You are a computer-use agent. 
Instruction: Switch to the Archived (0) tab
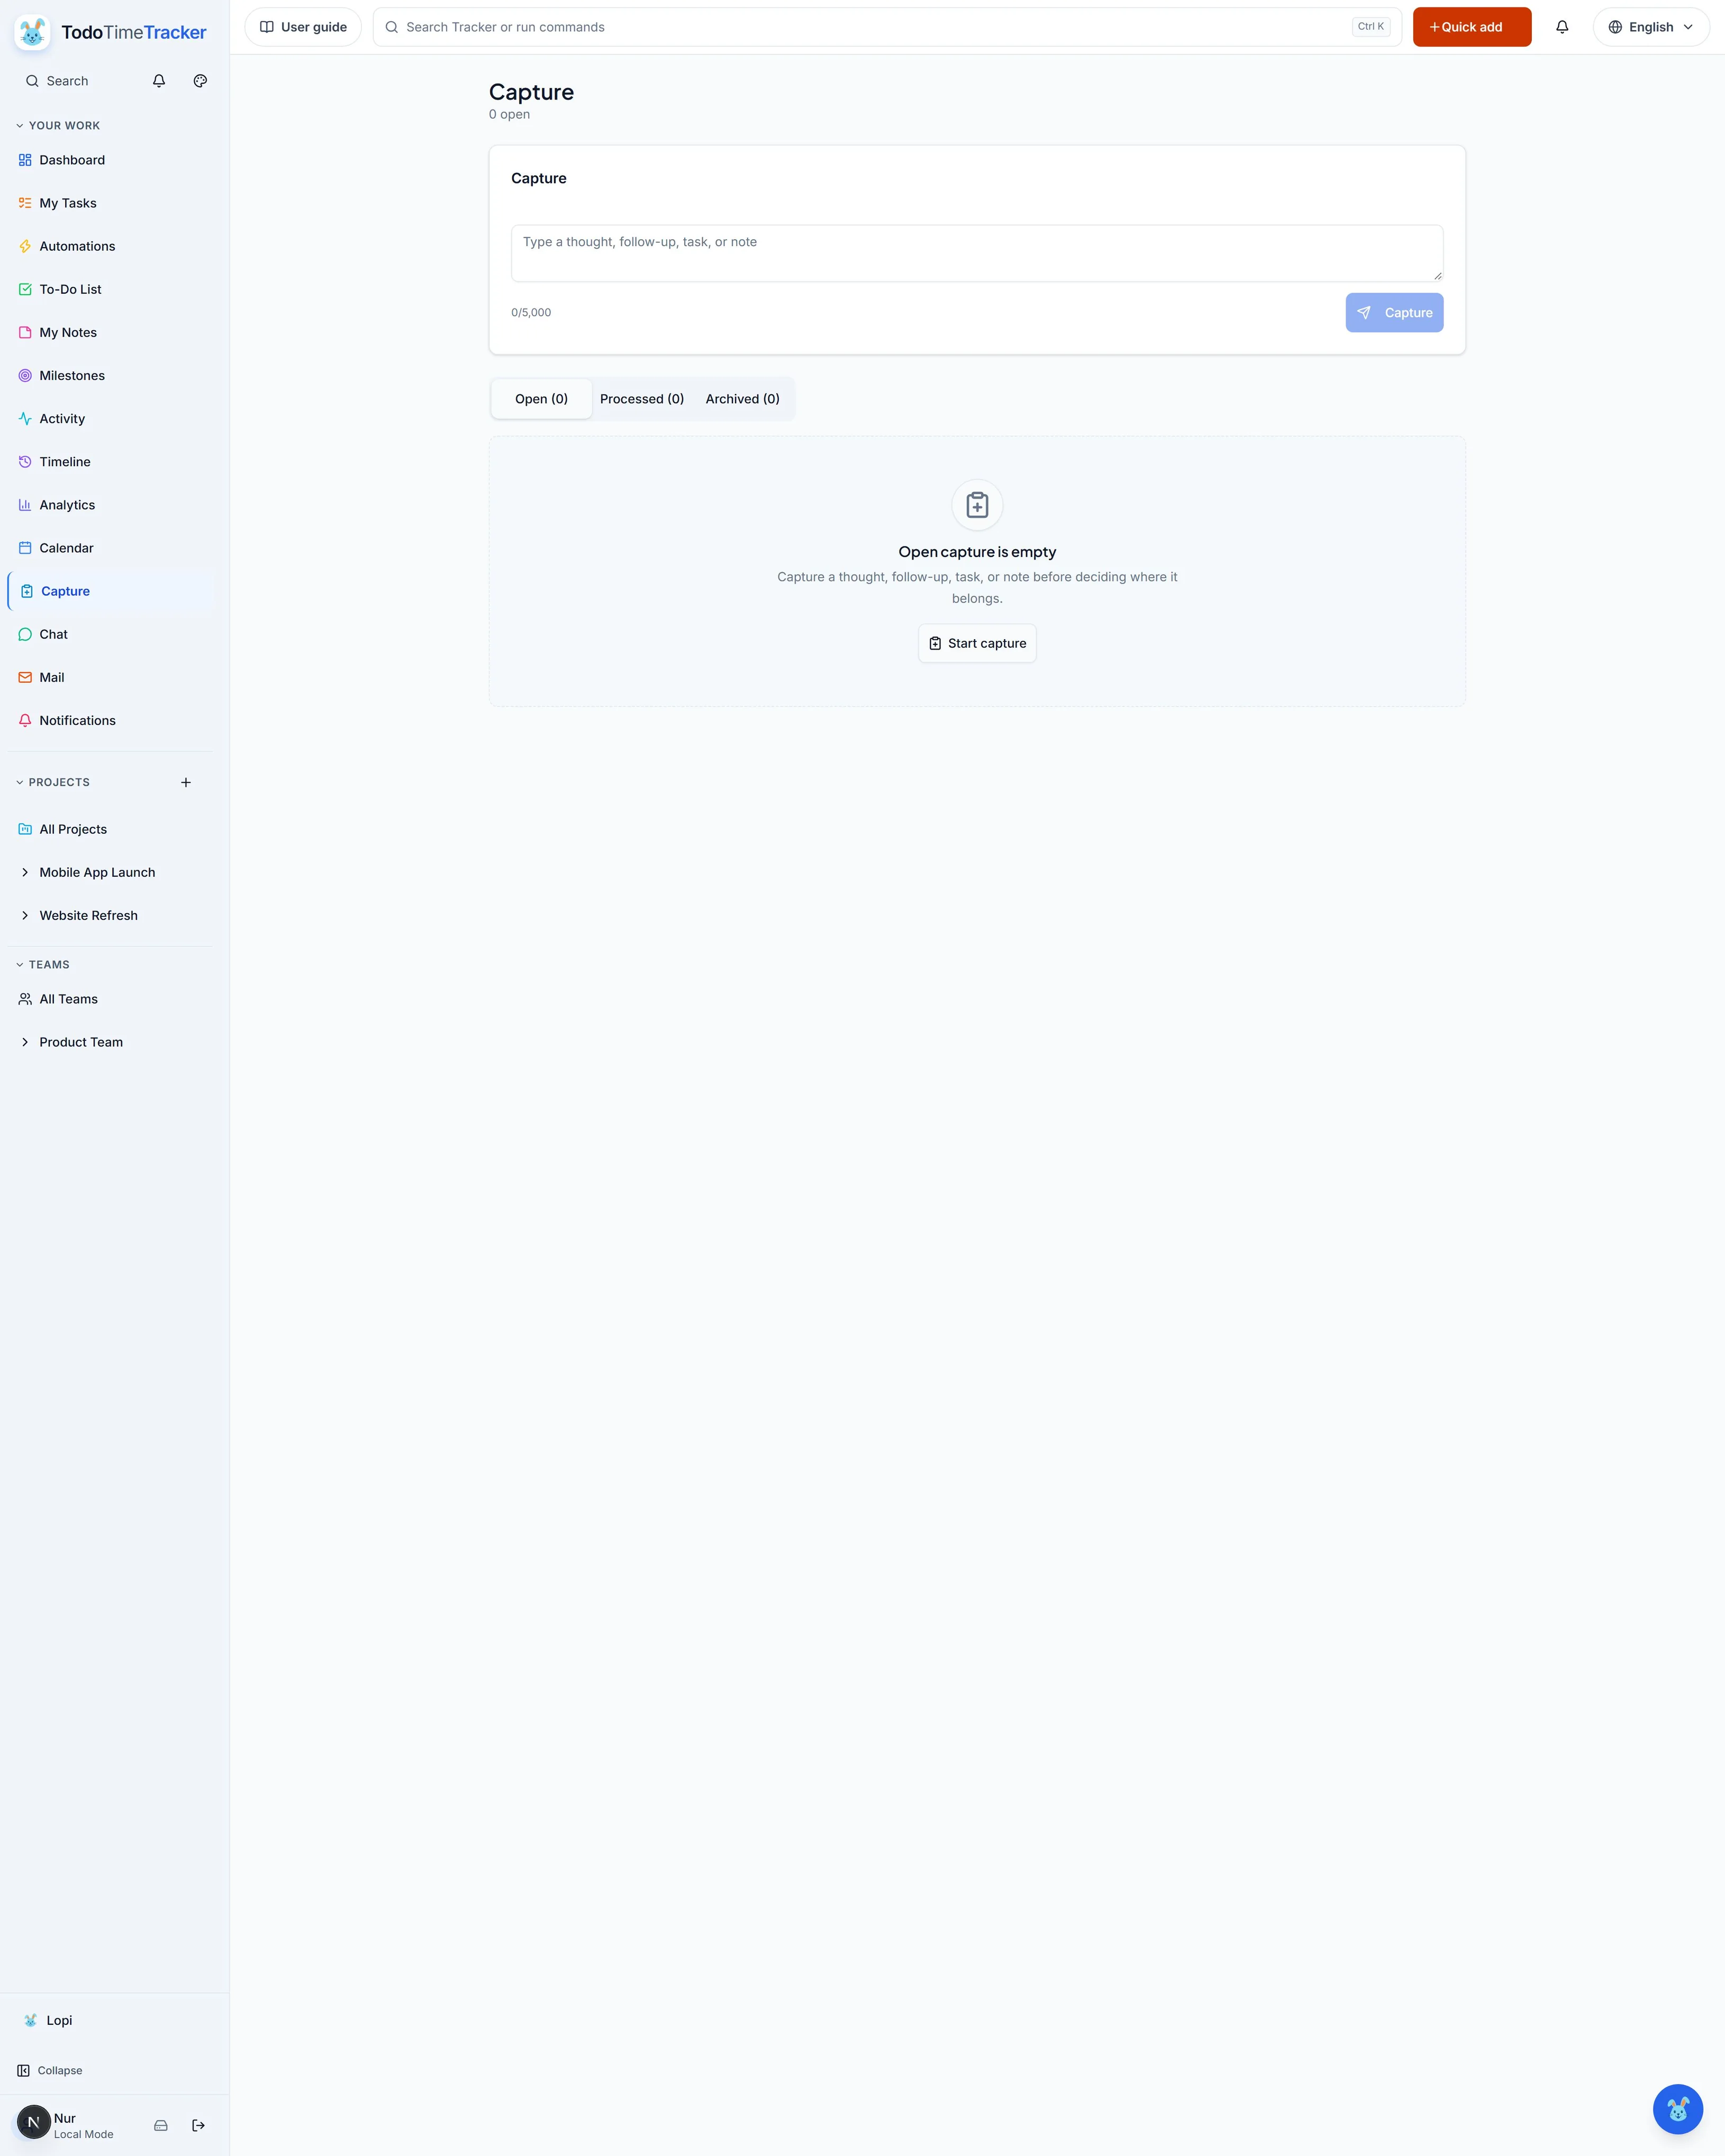[742, 399]
